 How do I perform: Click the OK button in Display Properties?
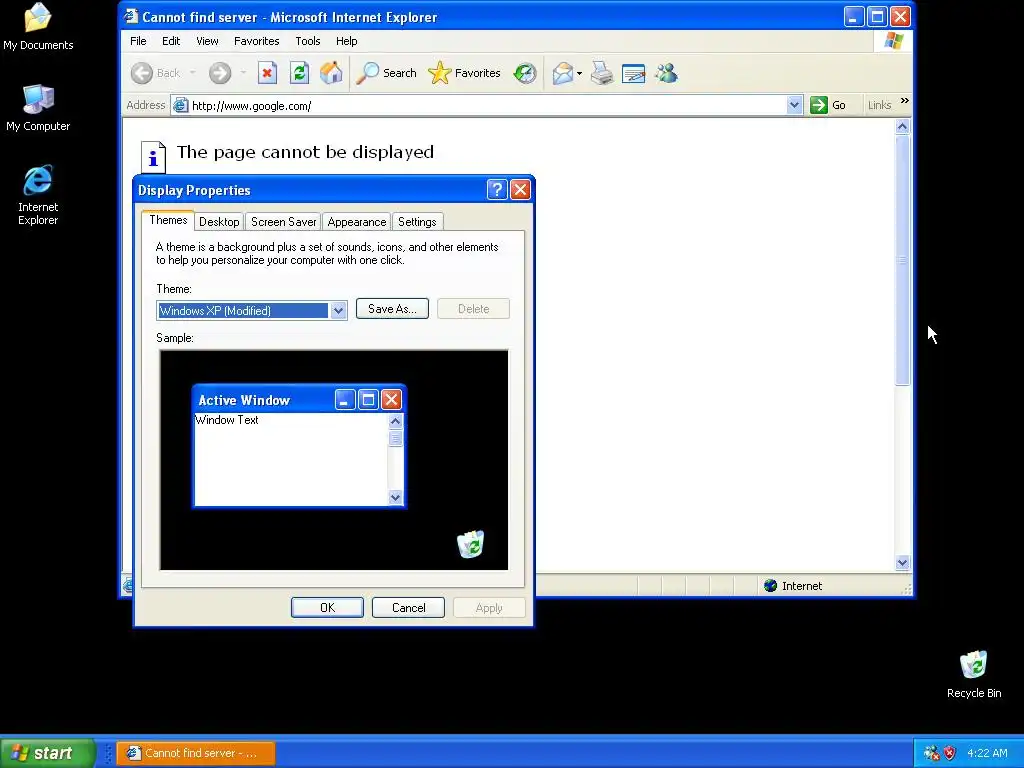[327, 607]
